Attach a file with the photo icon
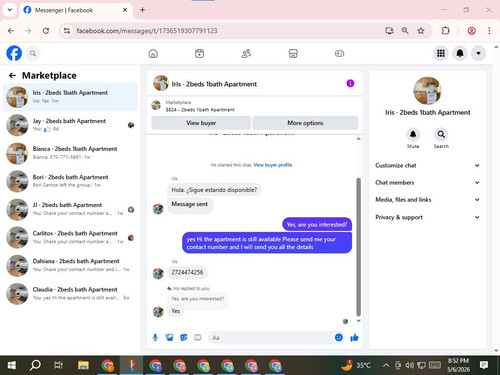The width and height of the screenshot is (500, 375). [x=170, y=338]
